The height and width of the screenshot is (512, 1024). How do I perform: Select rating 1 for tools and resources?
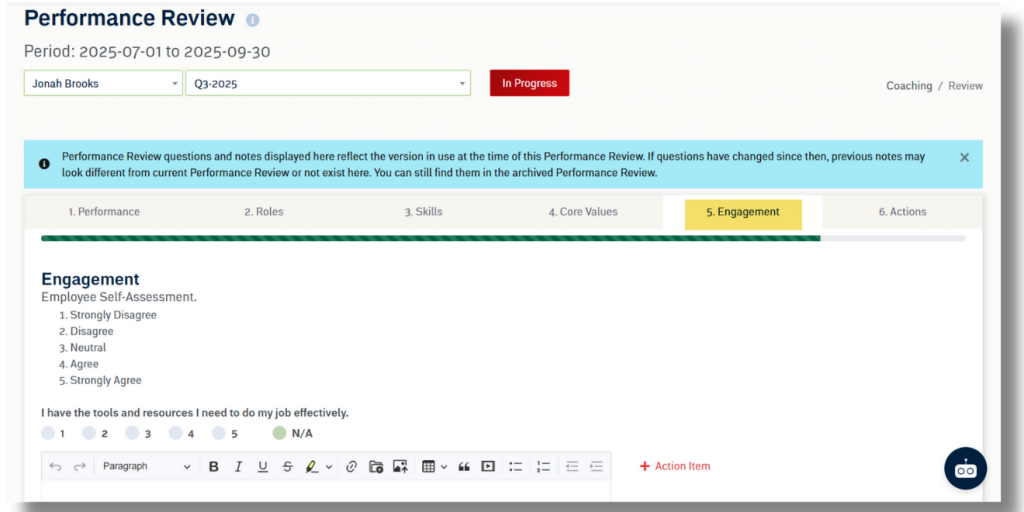[48, 433]
